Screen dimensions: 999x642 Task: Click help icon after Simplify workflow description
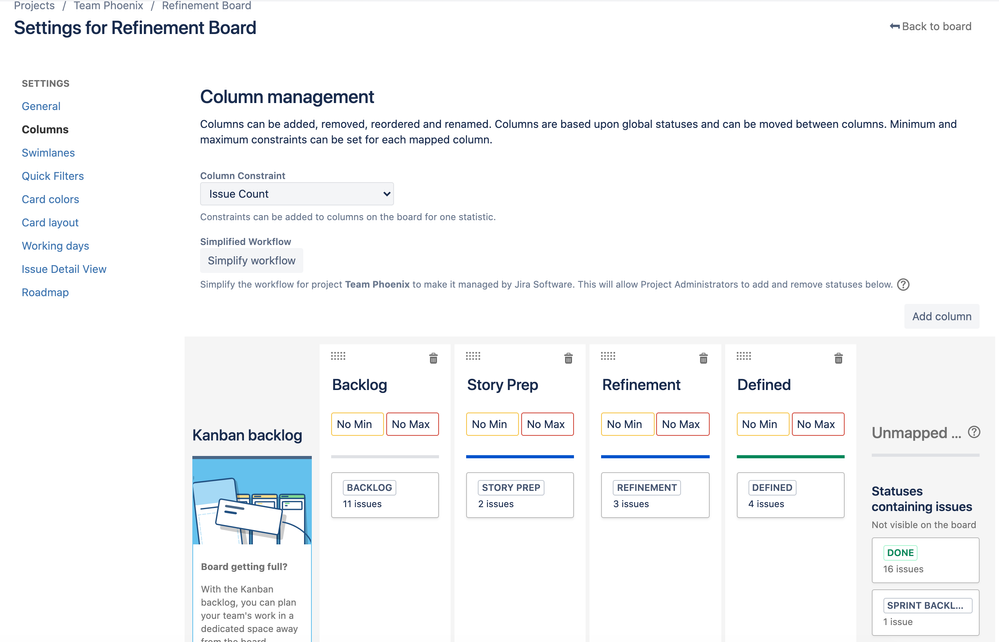pyautogui.click(x=903, y=285)
